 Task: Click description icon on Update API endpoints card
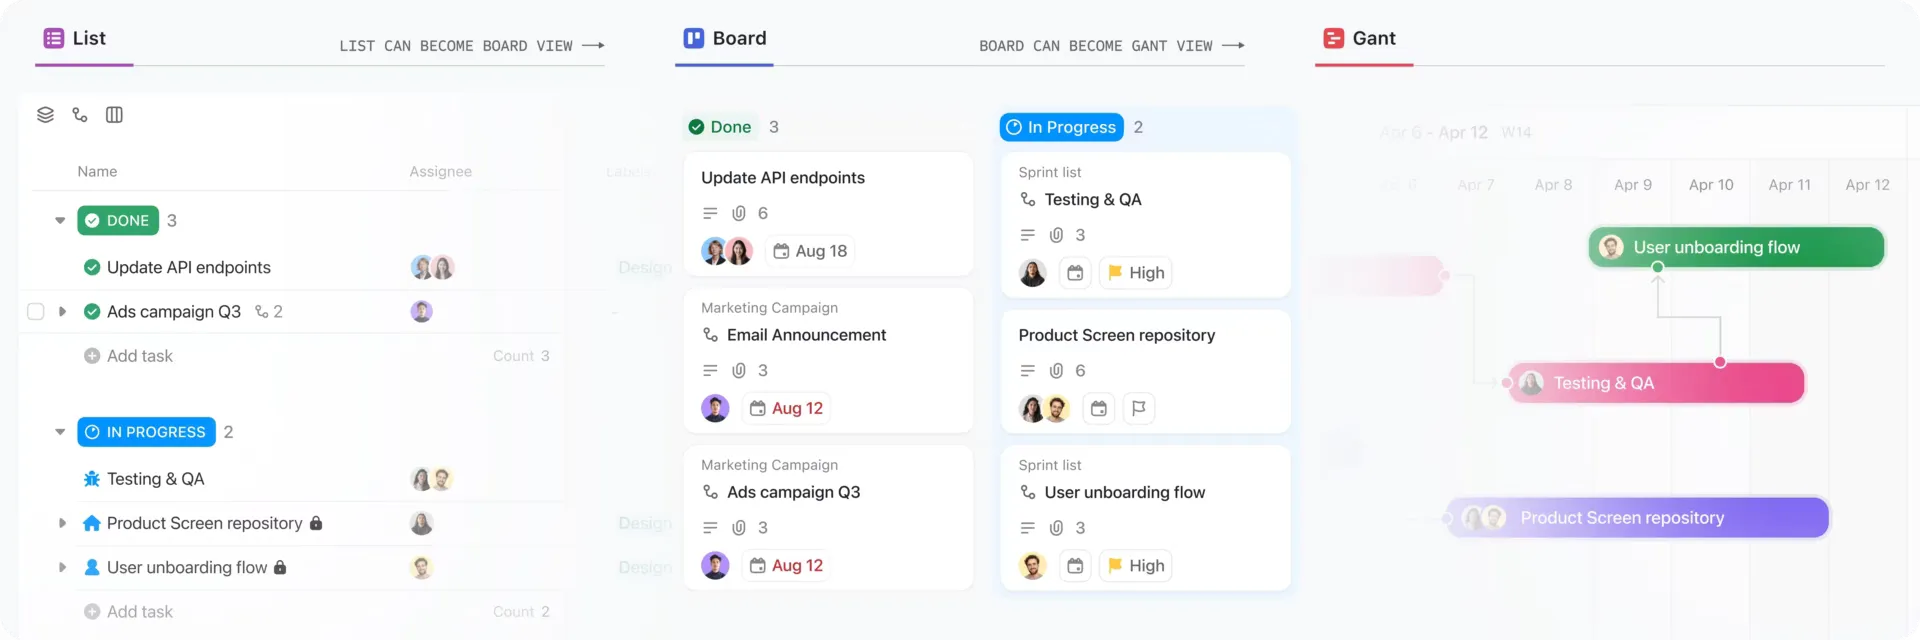(x=710, y=213)
